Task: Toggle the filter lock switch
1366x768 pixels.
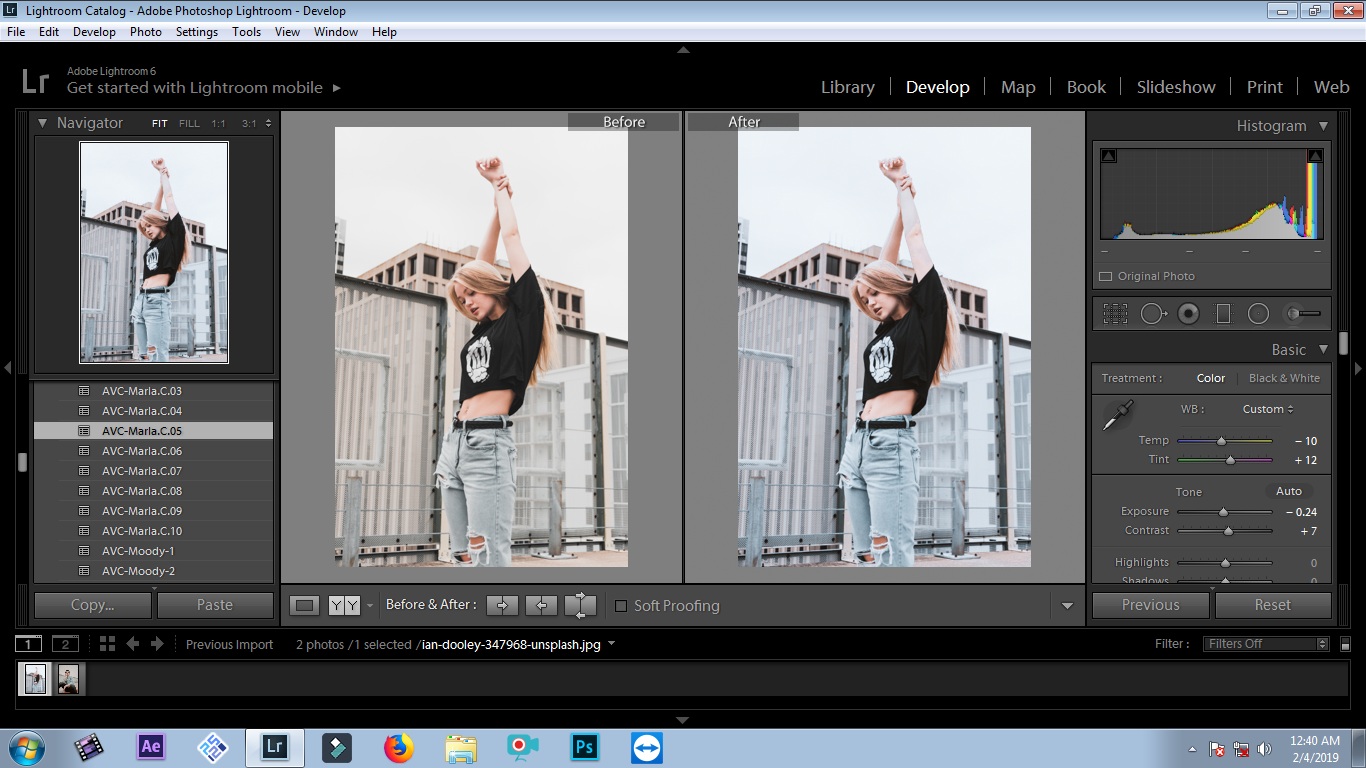Action: coord(1345,644)
